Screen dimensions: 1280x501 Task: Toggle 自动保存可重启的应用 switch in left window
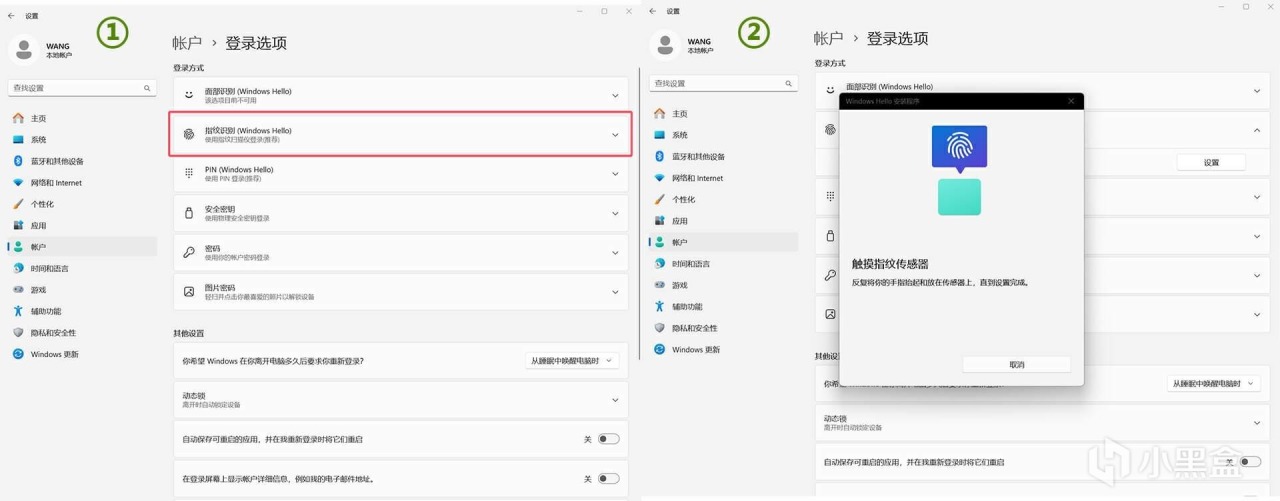tap(608, 439)
